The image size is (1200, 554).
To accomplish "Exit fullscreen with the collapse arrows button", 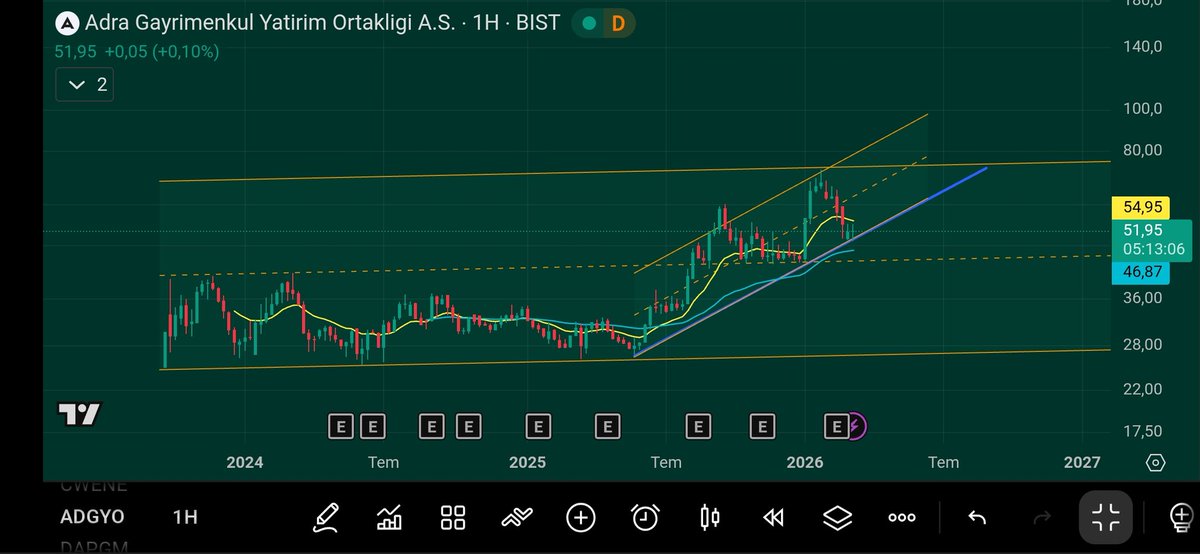I will pos(1106,517).
